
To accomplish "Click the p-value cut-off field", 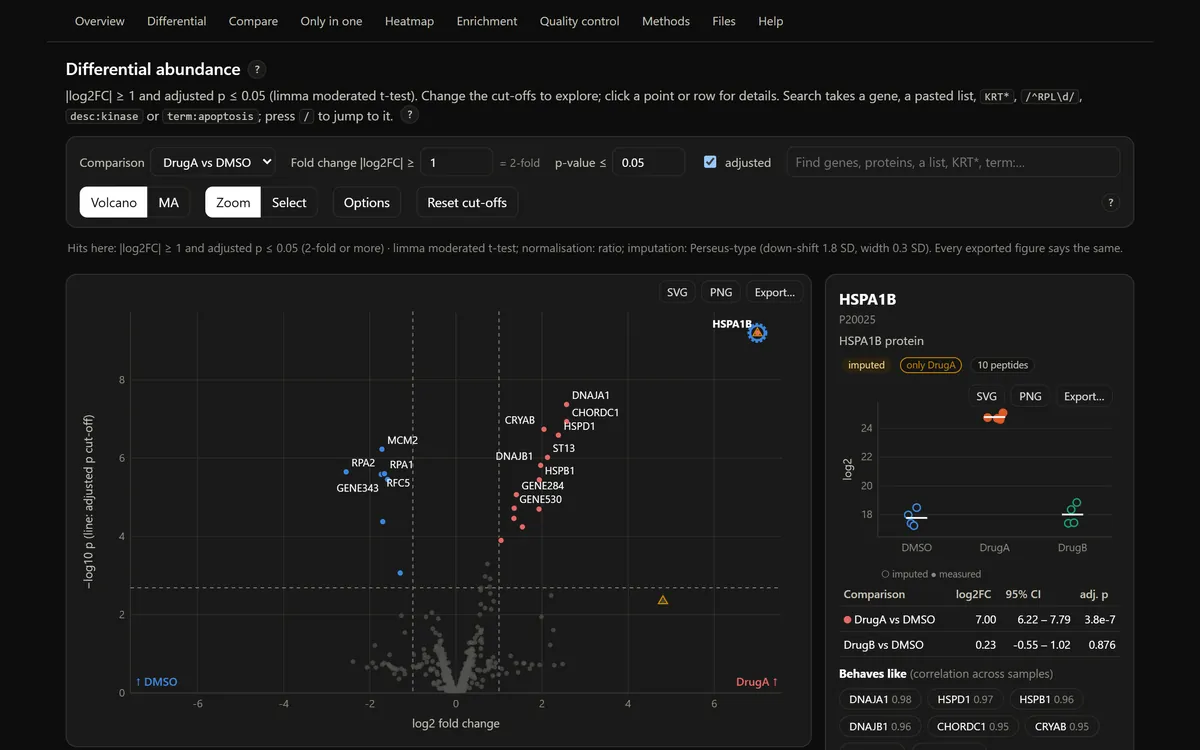I will click(649, 162).
